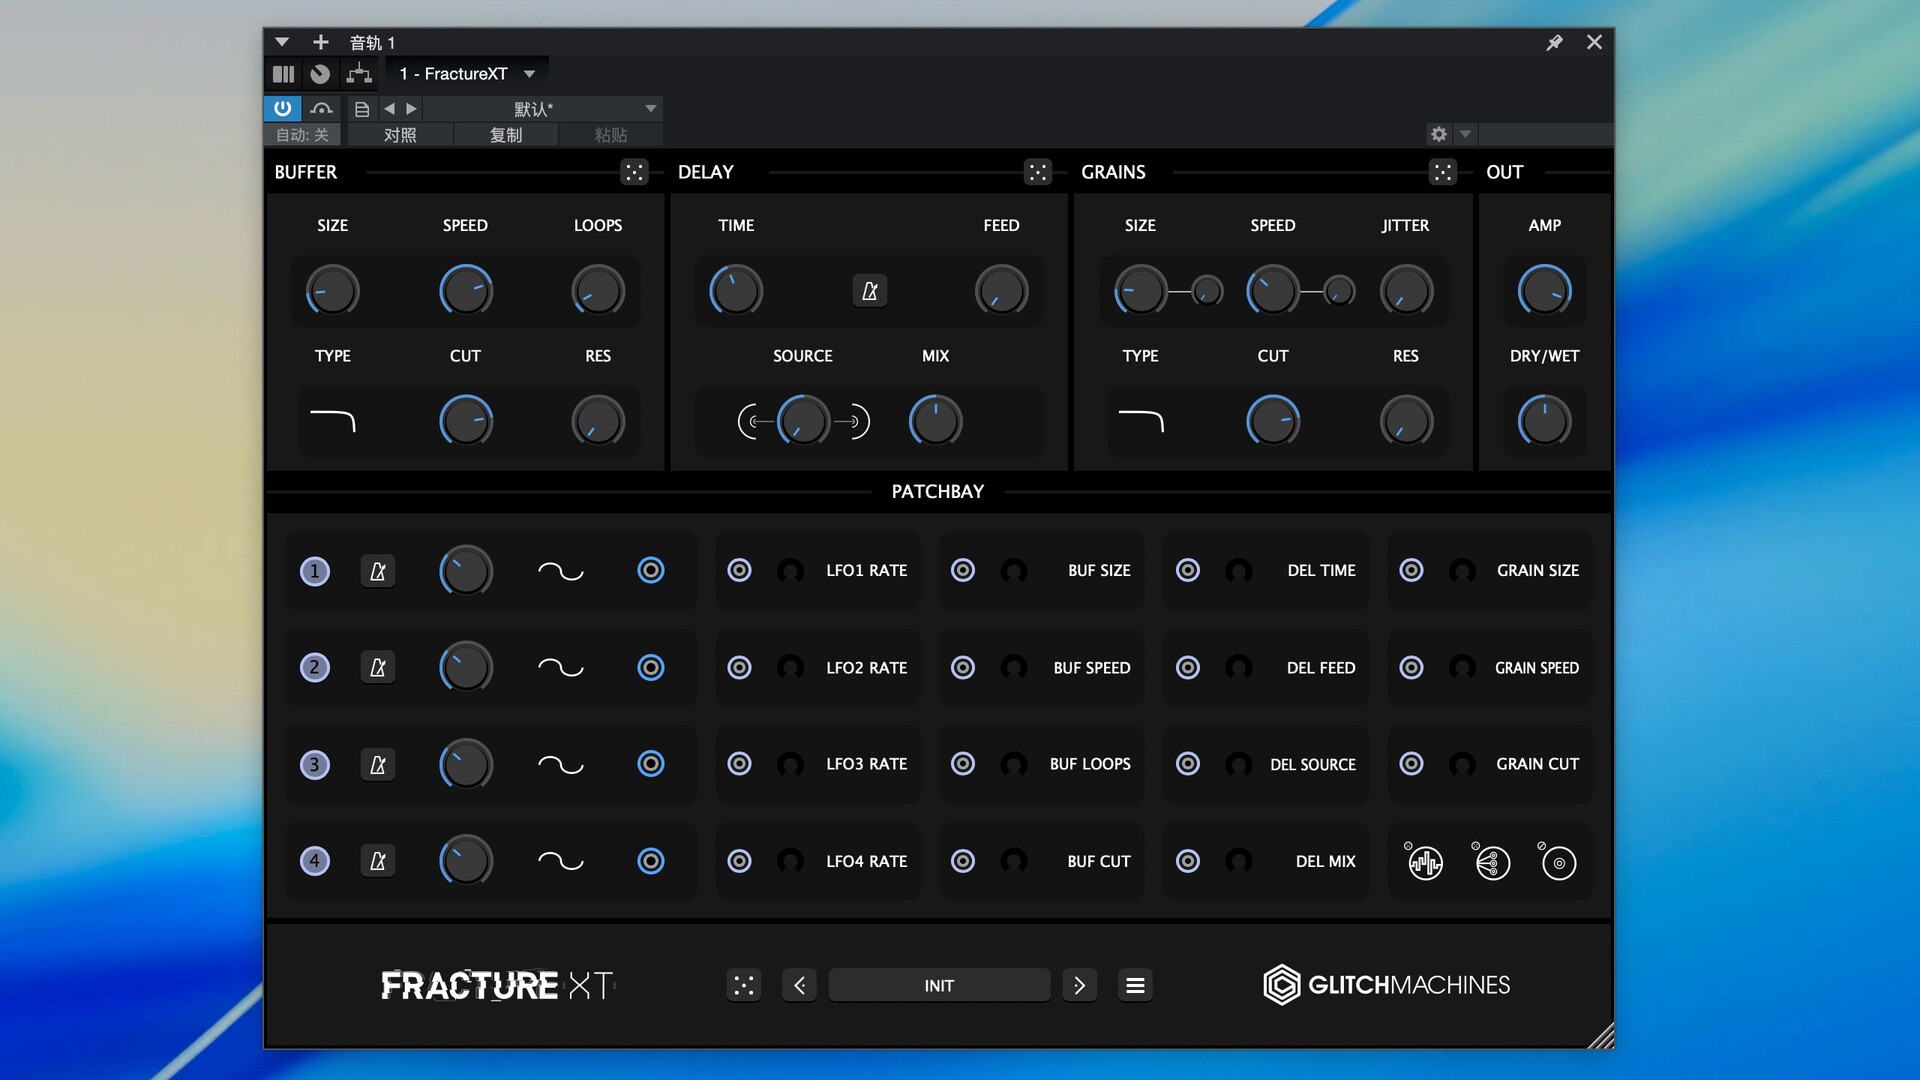Toggle LFO 3 on/off number button
Image resolution: width=1920 pixels, height=1080 pixels.
click(314, 764)
